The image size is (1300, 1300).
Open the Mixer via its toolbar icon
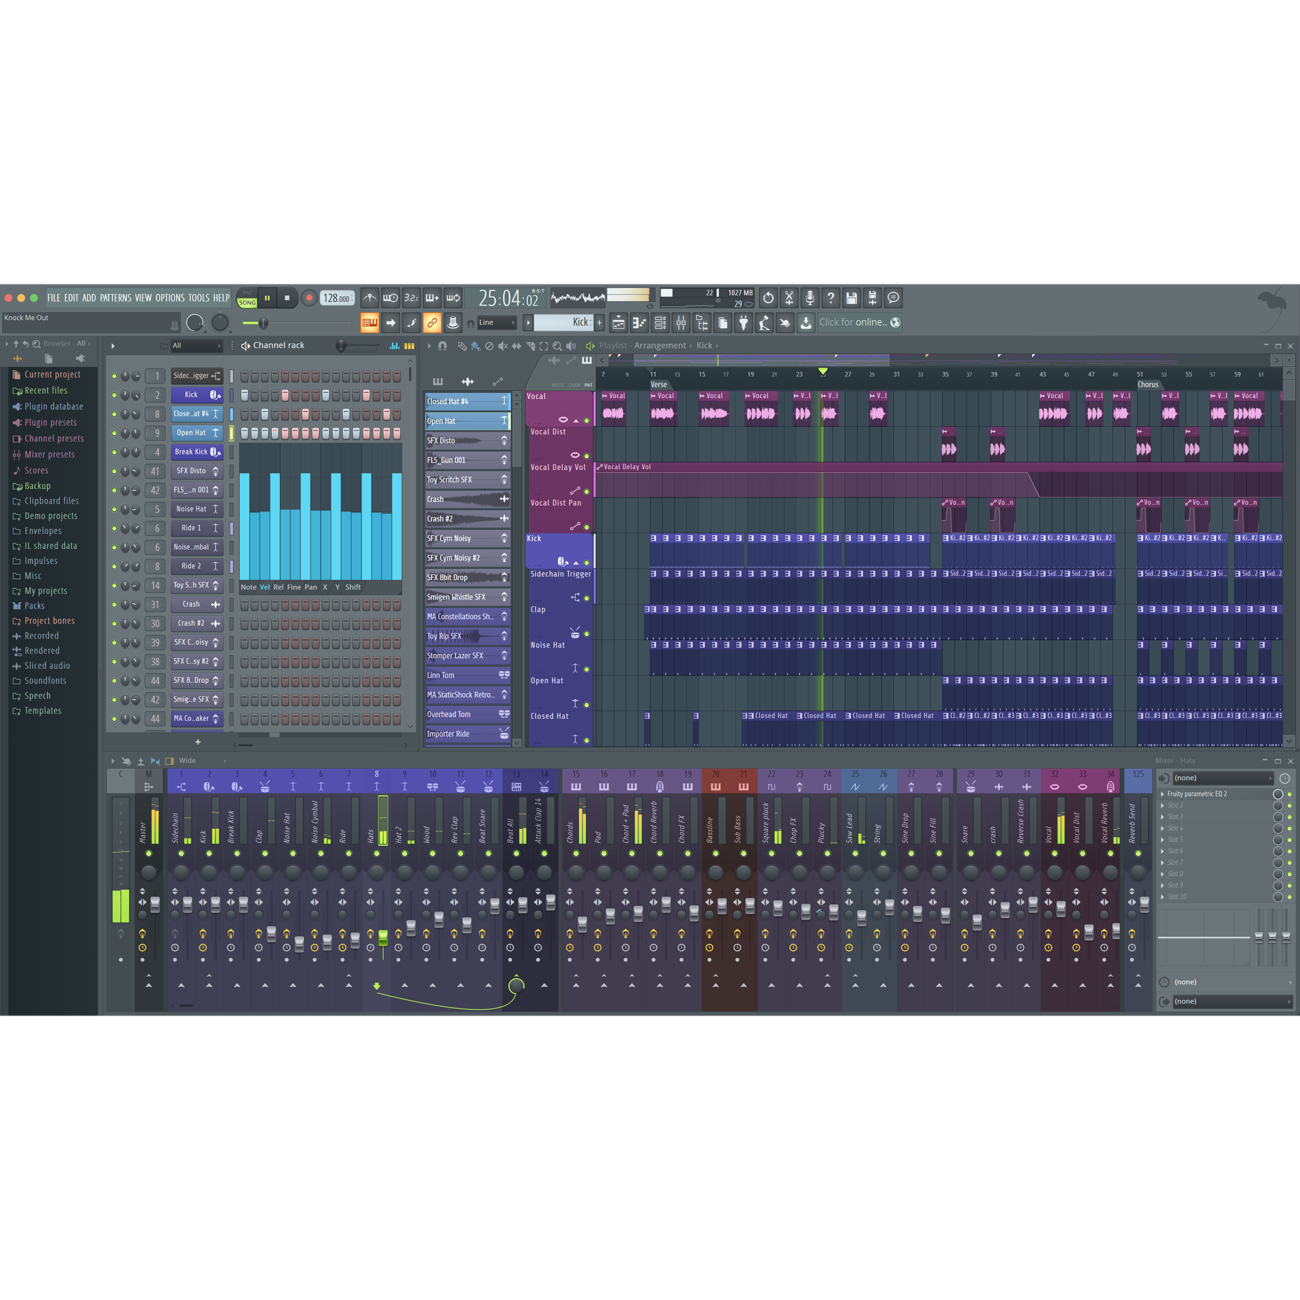tap(681, 322)
